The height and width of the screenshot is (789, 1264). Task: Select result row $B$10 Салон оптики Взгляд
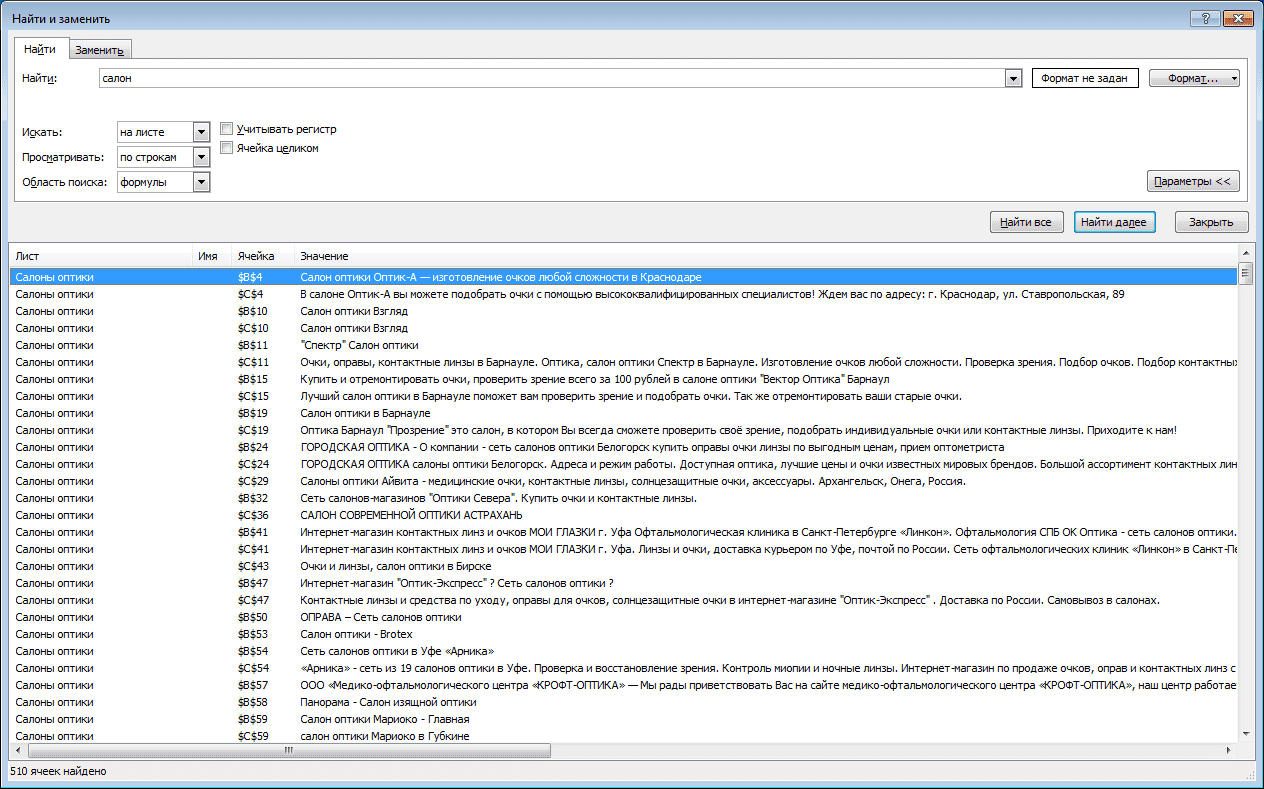[x=624, y=311]
